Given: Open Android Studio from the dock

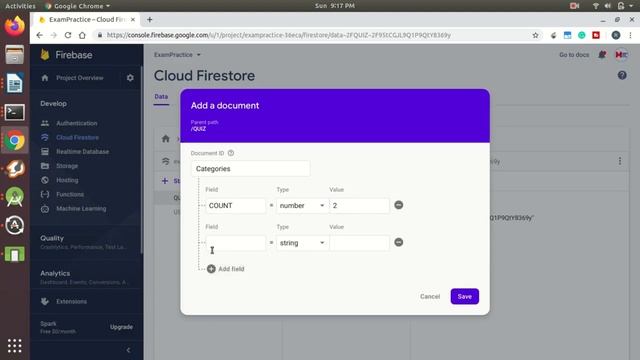Looking at the screenshot, I should point(14,197).
